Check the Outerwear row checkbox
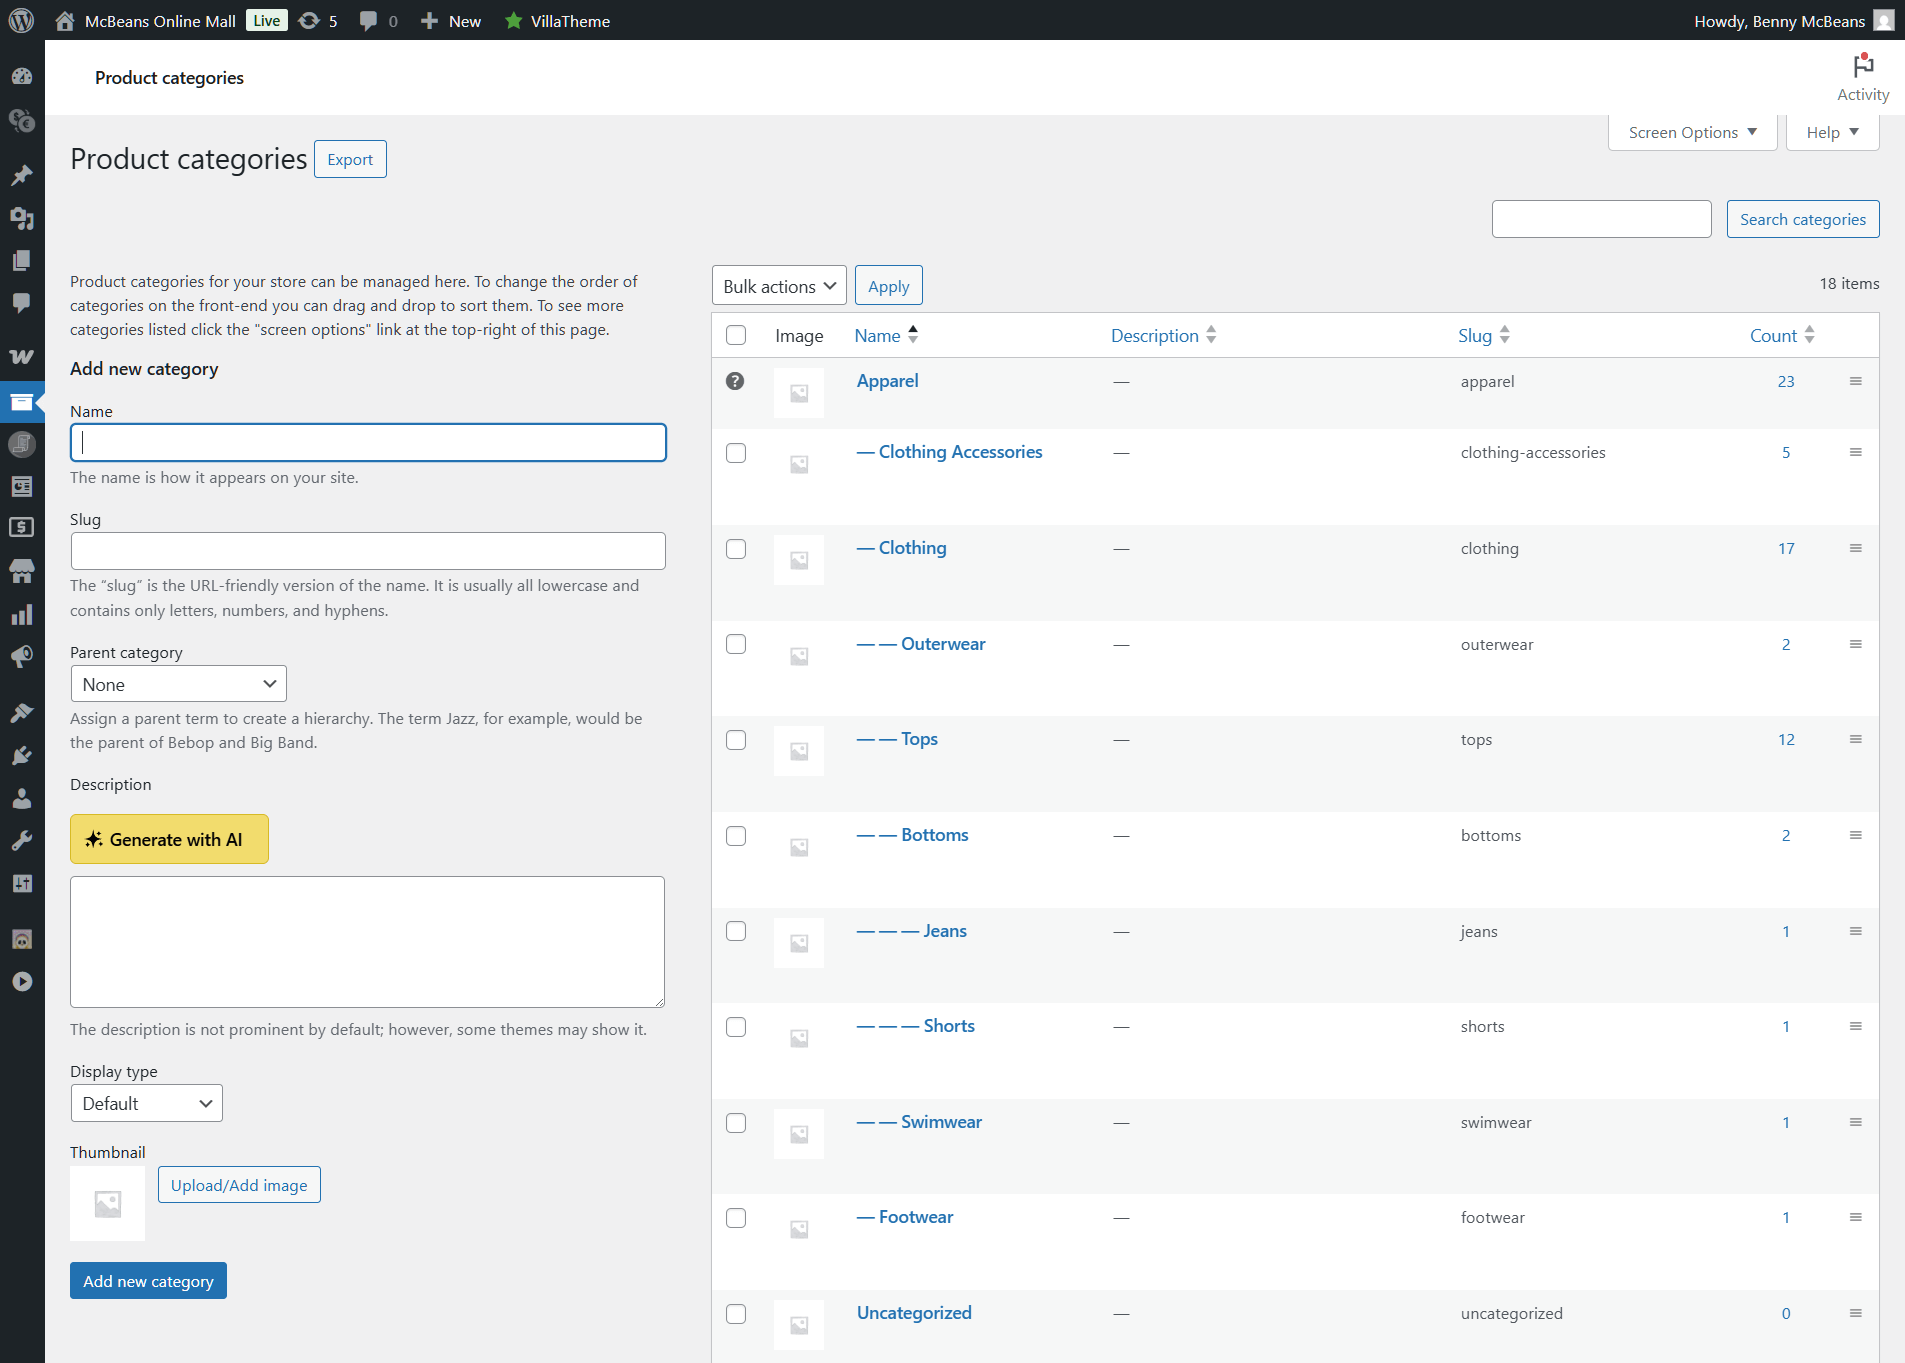The image size is (1905, 1363). tap(736, 644)
